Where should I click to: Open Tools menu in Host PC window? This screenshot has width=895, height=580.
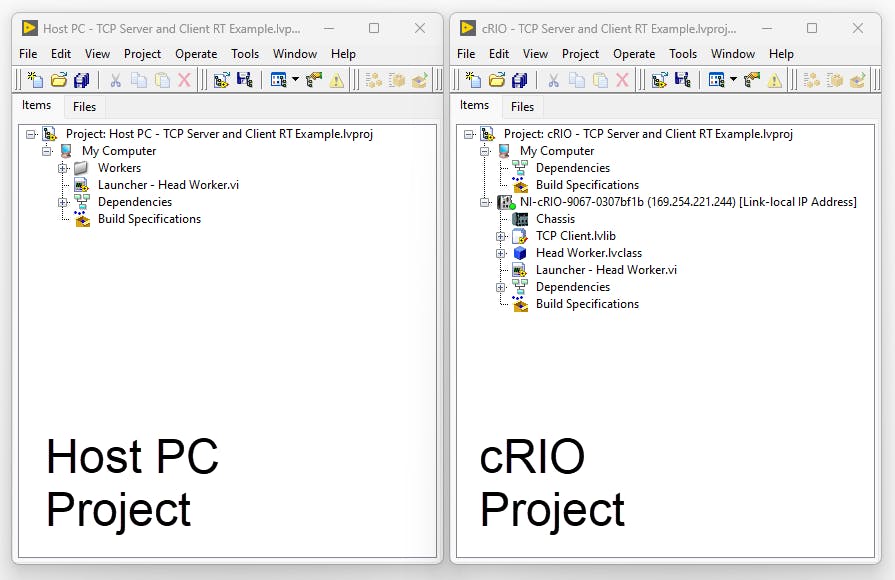point(245,54)
